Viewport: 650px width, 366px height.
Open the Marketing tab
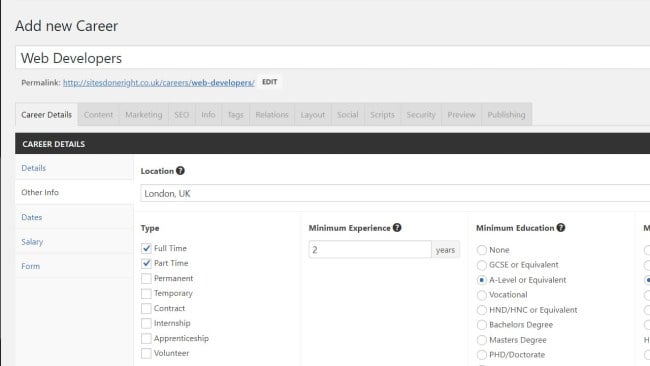point(144,115)
